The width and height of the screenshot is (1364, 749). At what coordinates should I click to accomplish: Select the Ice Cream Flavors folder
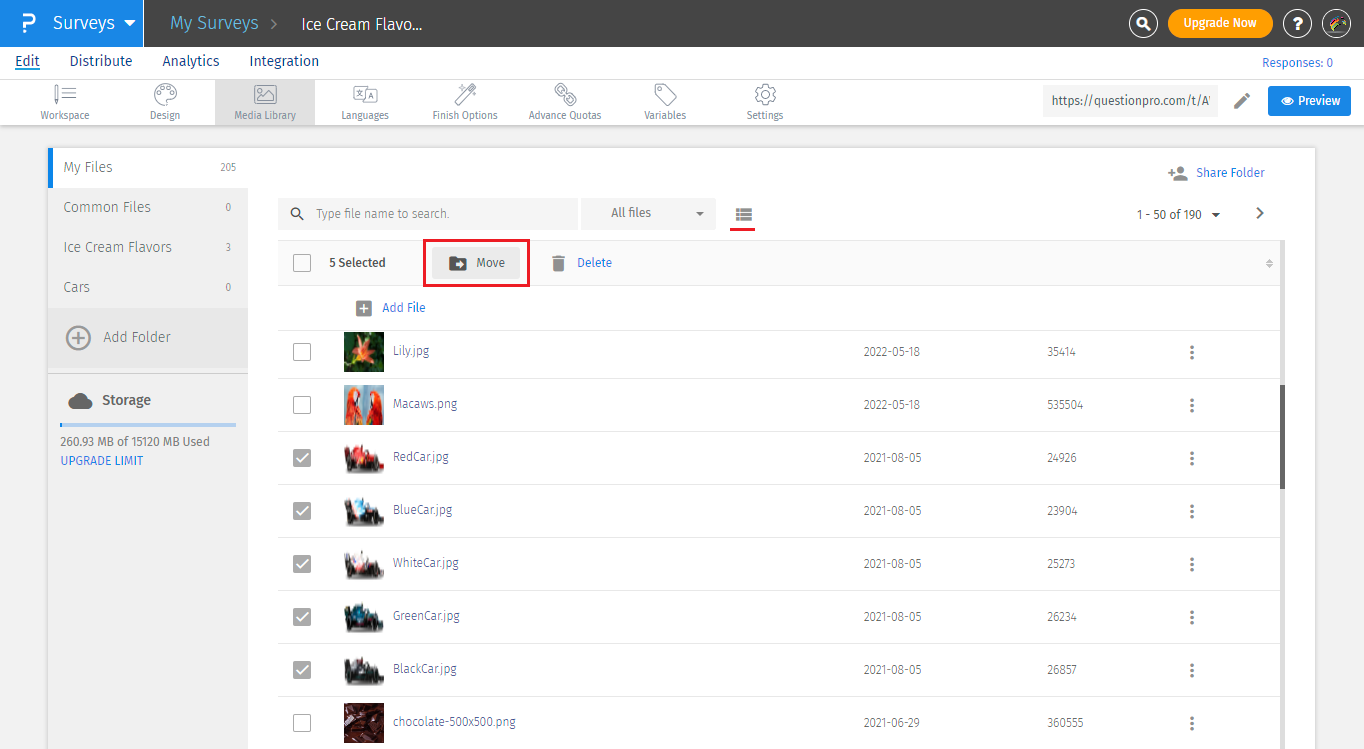coord(148,247)
